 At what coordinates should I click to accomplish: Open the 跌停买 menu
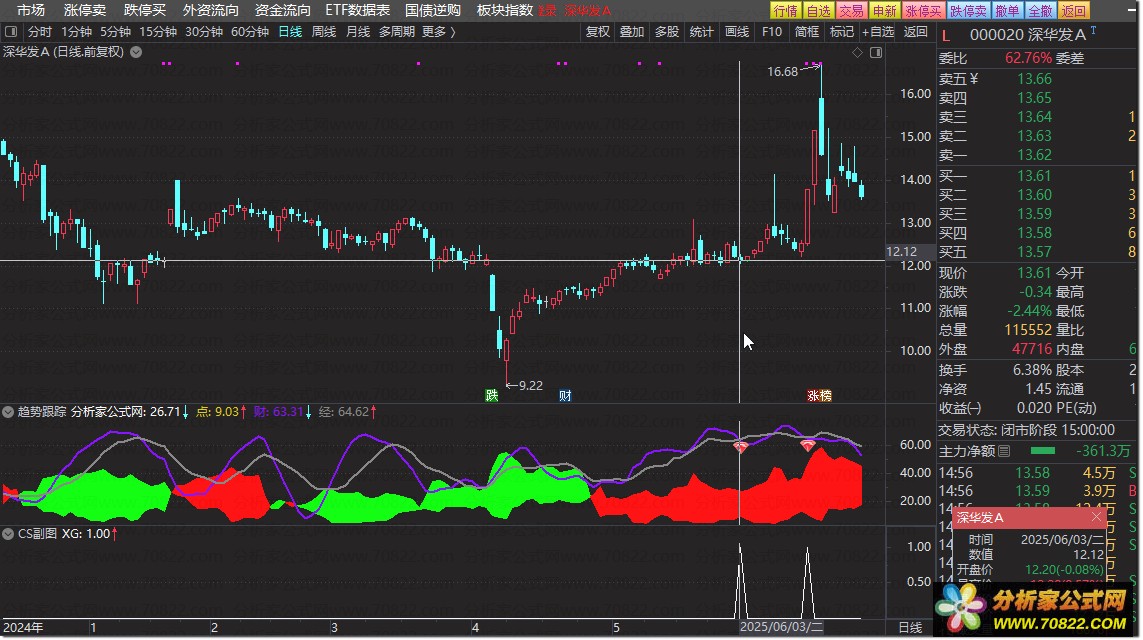point(144,10)
